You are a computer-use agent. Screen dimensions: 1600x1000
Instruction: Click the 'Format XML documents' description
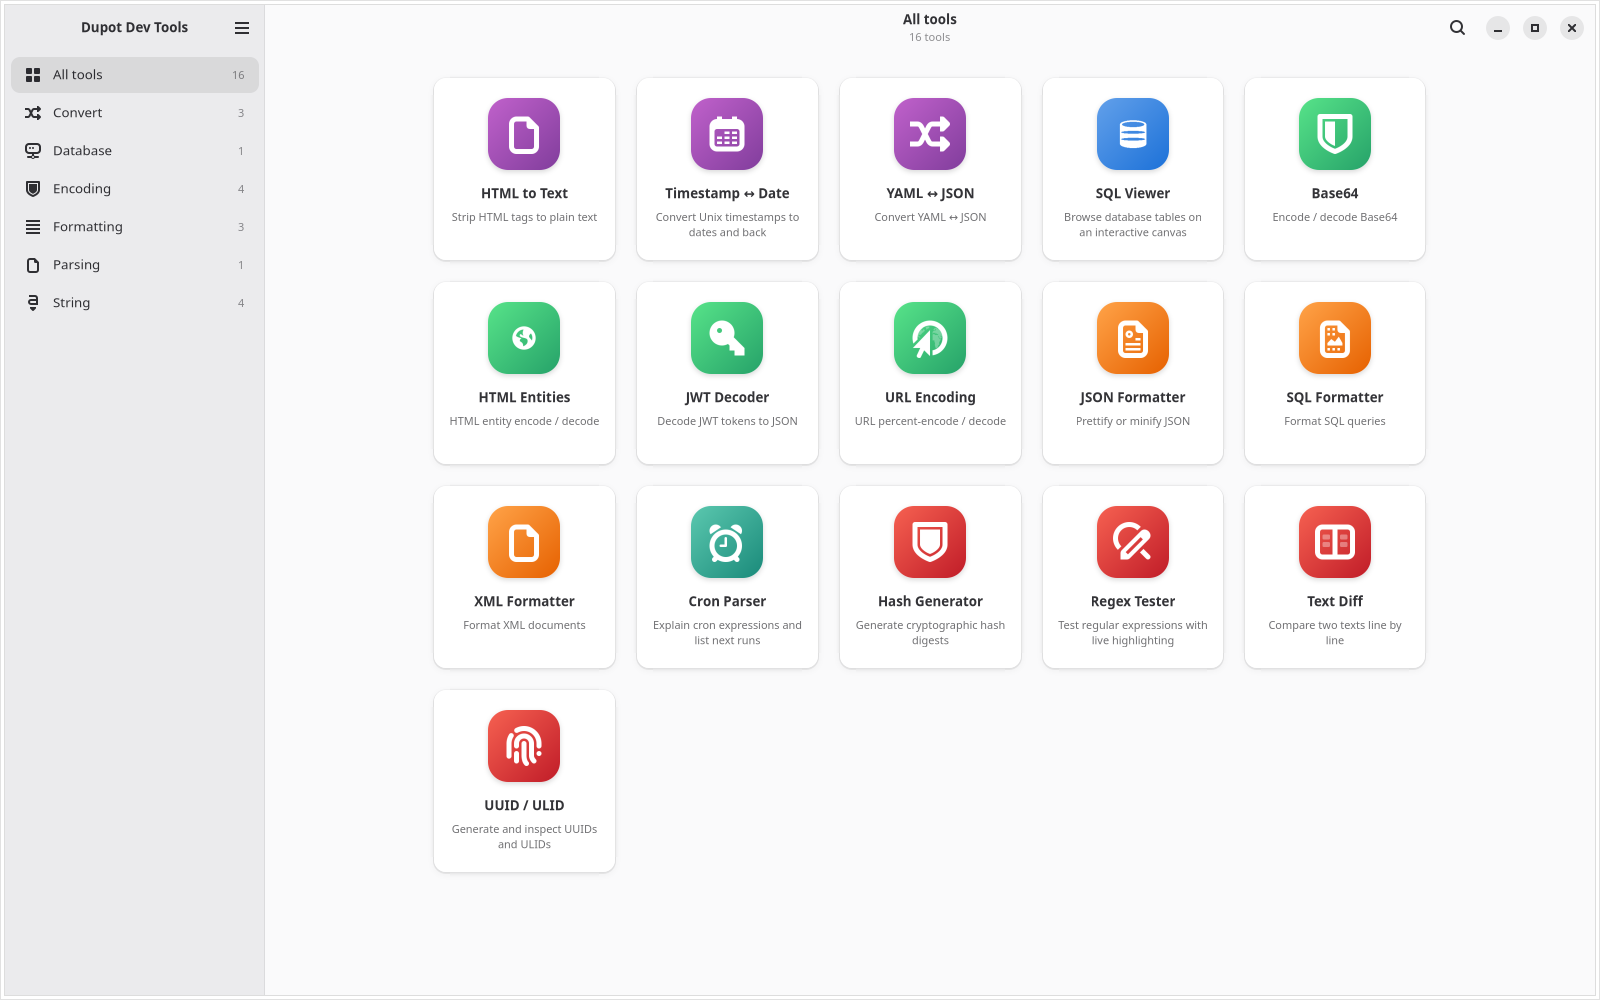point(524,625)
